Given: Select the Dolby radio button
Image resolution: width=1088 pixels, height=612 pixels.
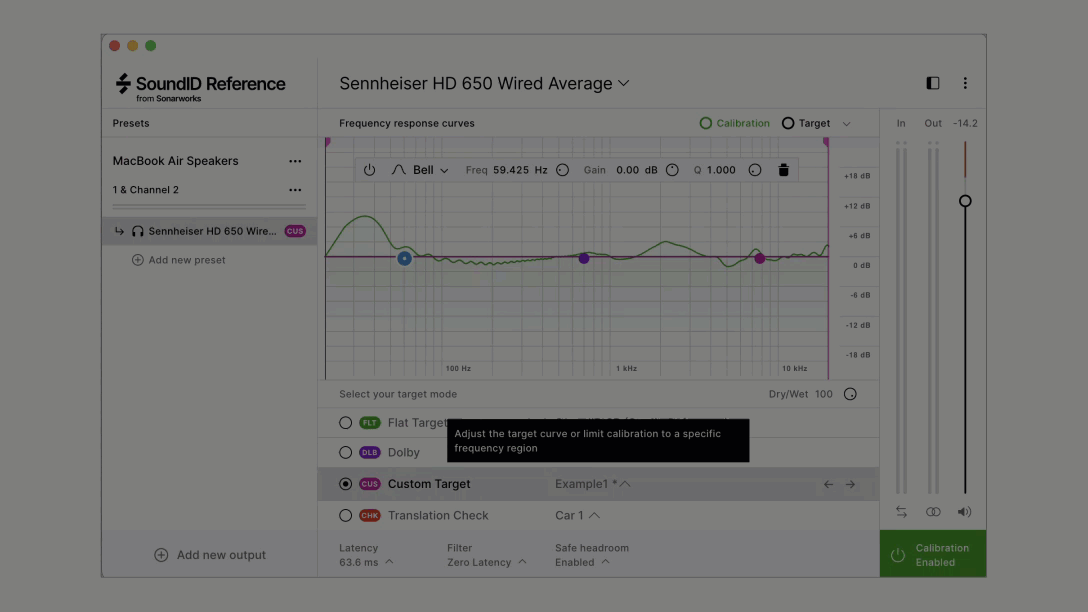Looking at the screenshot, I should click(x=346, y=452).
